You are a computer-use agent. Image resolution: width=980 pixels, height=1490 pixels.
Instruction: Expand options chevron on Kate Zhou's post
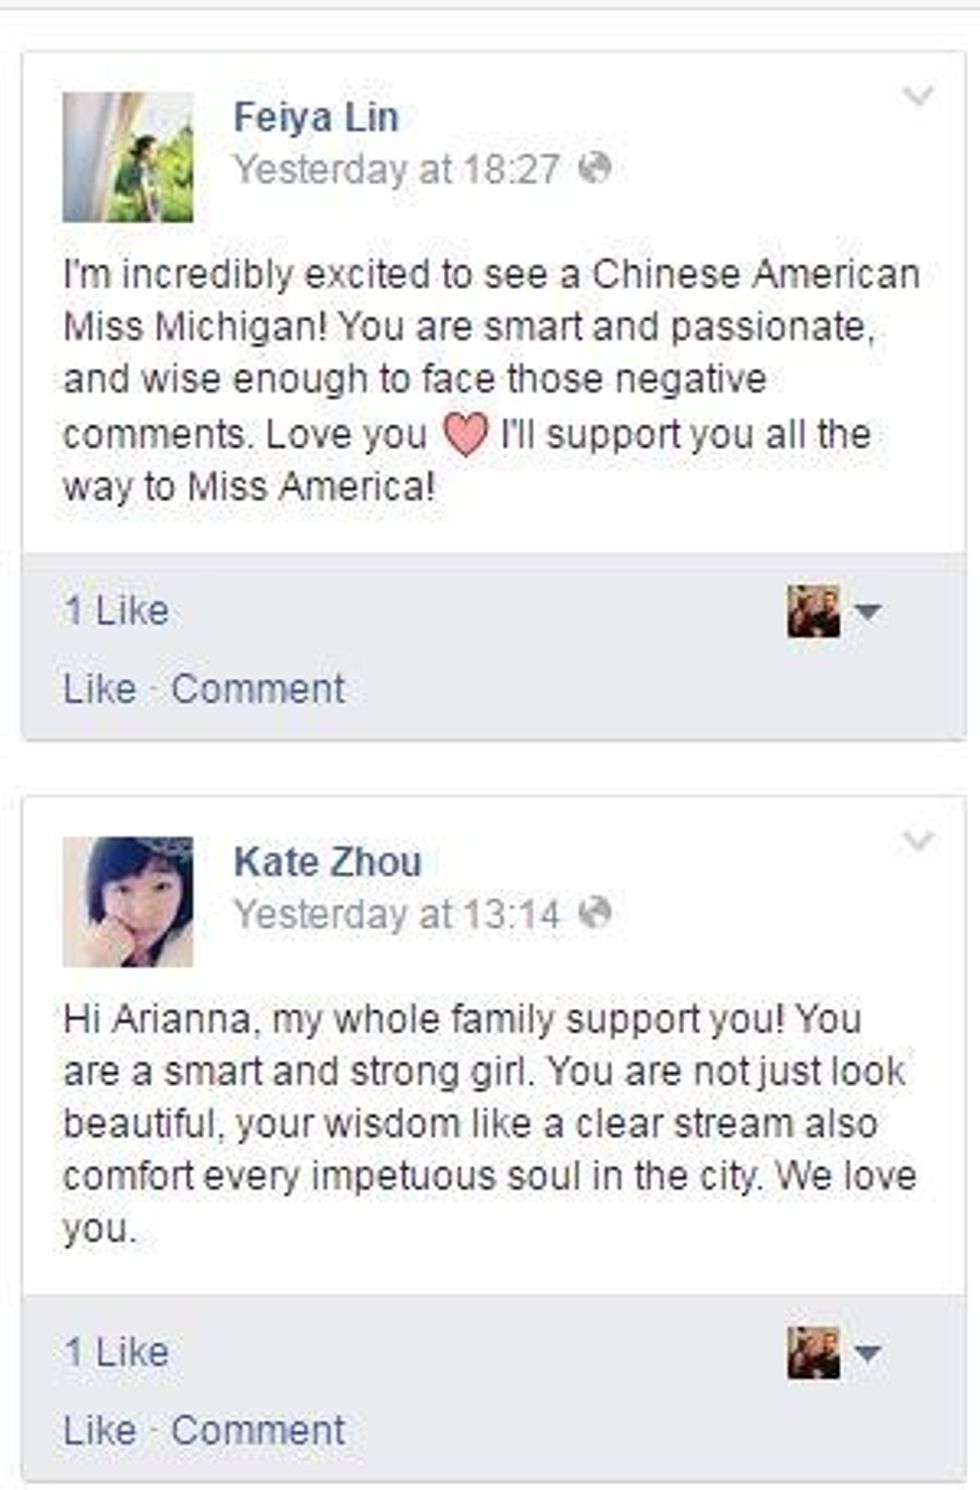918,841
